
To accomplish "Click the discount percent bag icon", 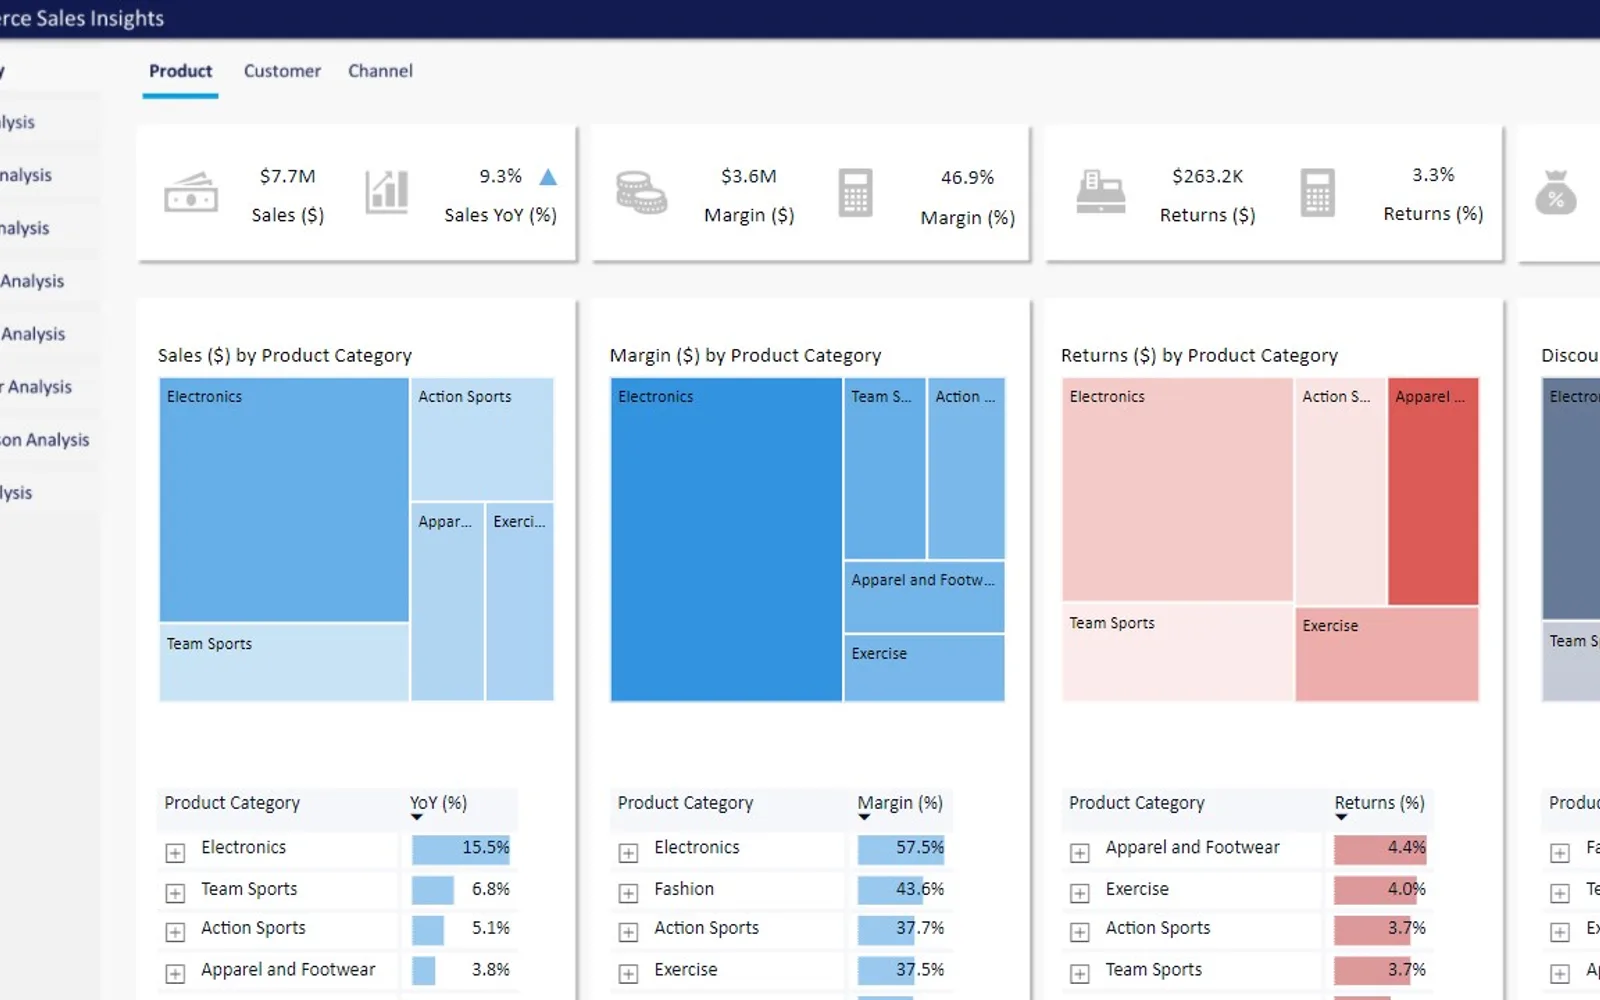I will click(1556, 193).
